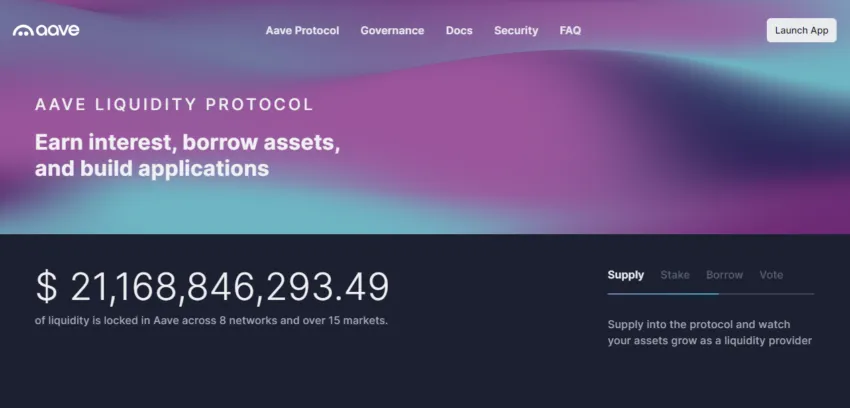850x408 pixels.
Task: Click the progress bar under the tabs
Action: [710, 294]
